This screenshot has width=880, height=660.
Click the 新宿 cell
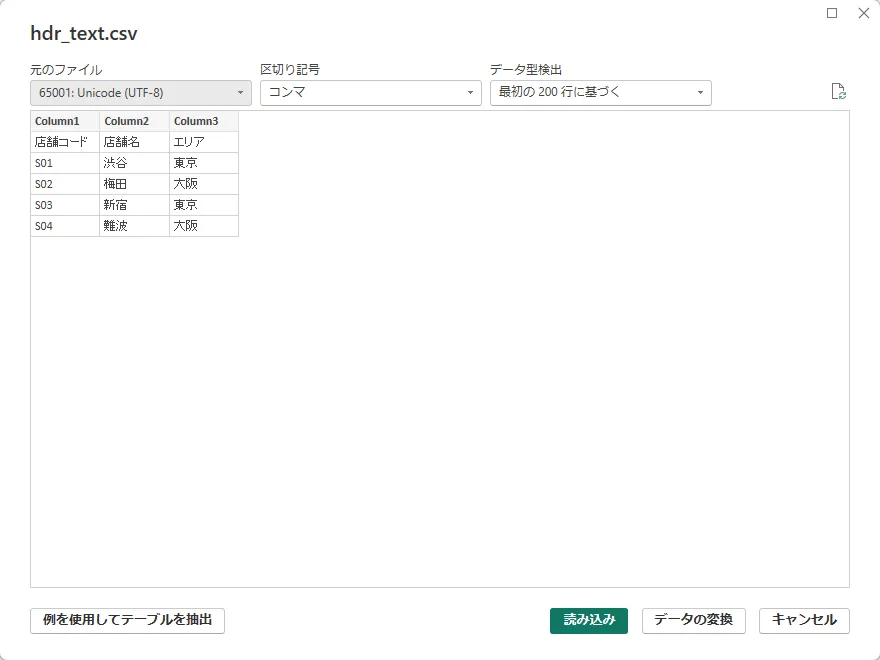click(135, 205)
